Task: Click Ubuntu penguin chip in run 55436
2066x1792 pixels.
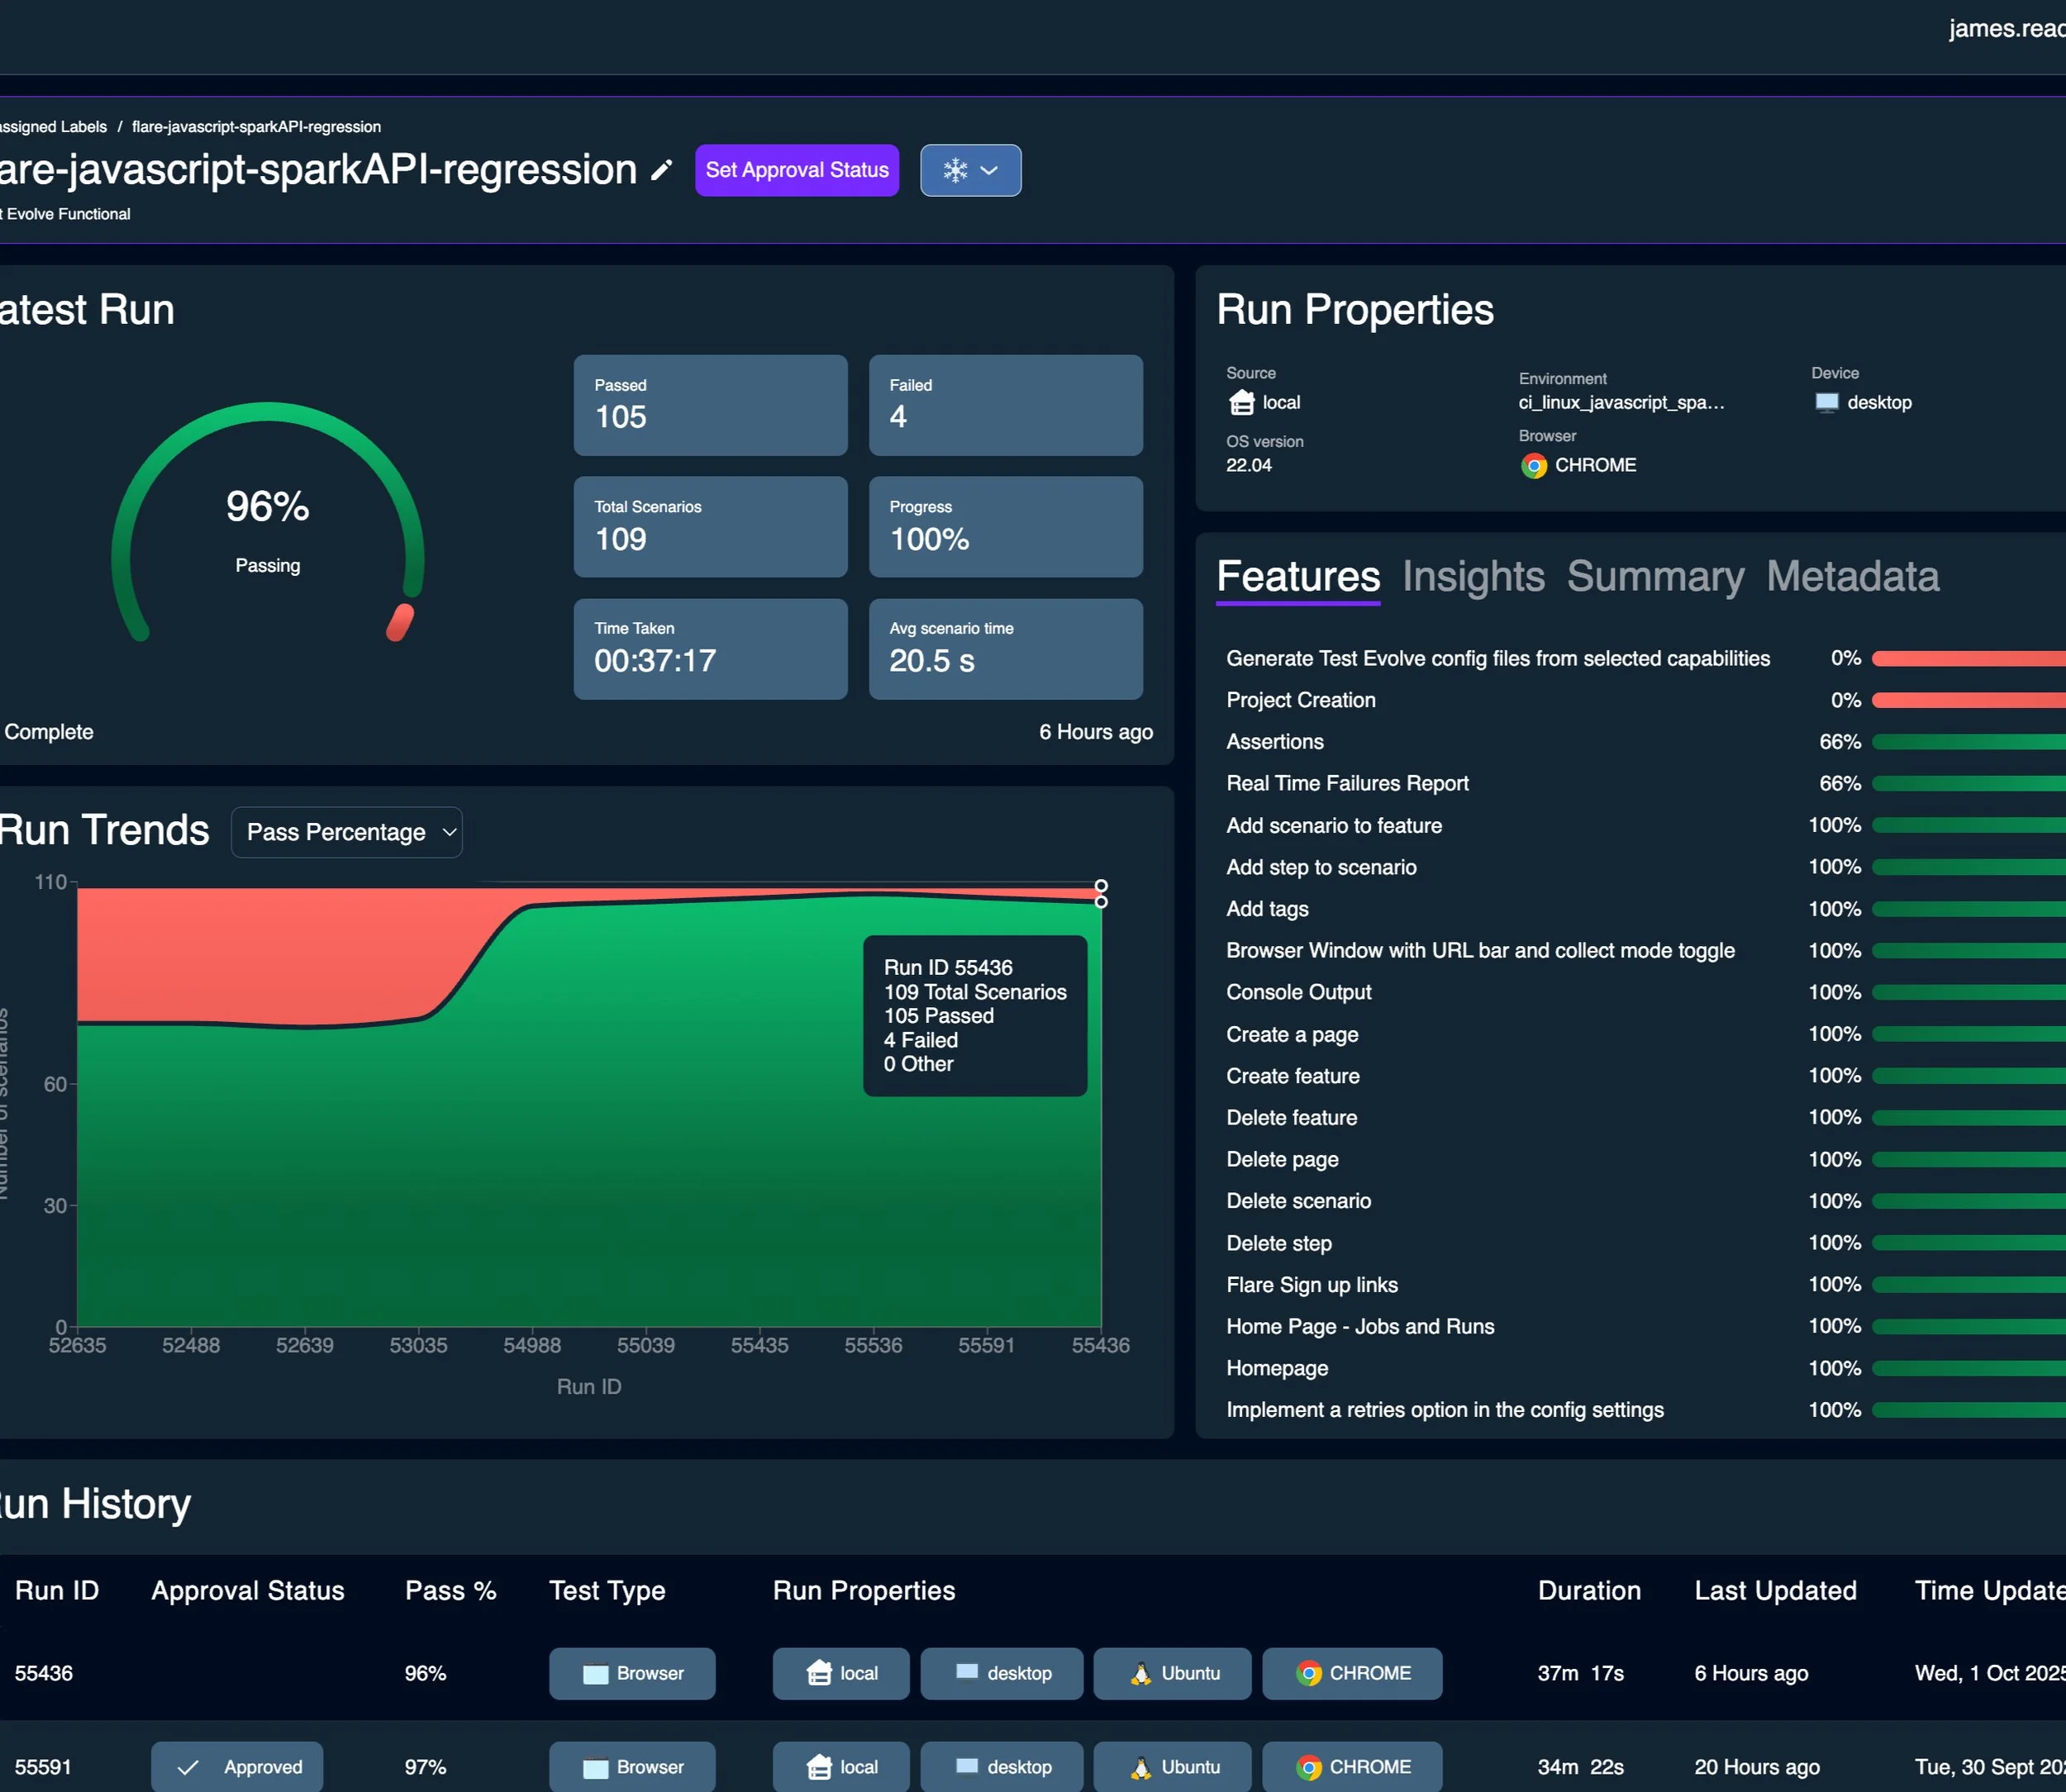Action: coord(1171,1673)
